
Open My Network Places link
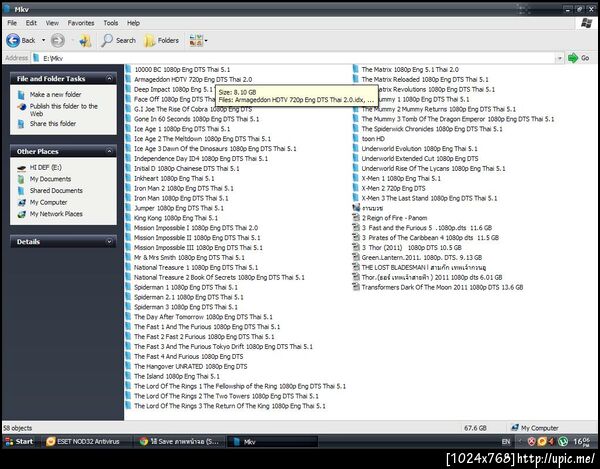pos(56,214)
